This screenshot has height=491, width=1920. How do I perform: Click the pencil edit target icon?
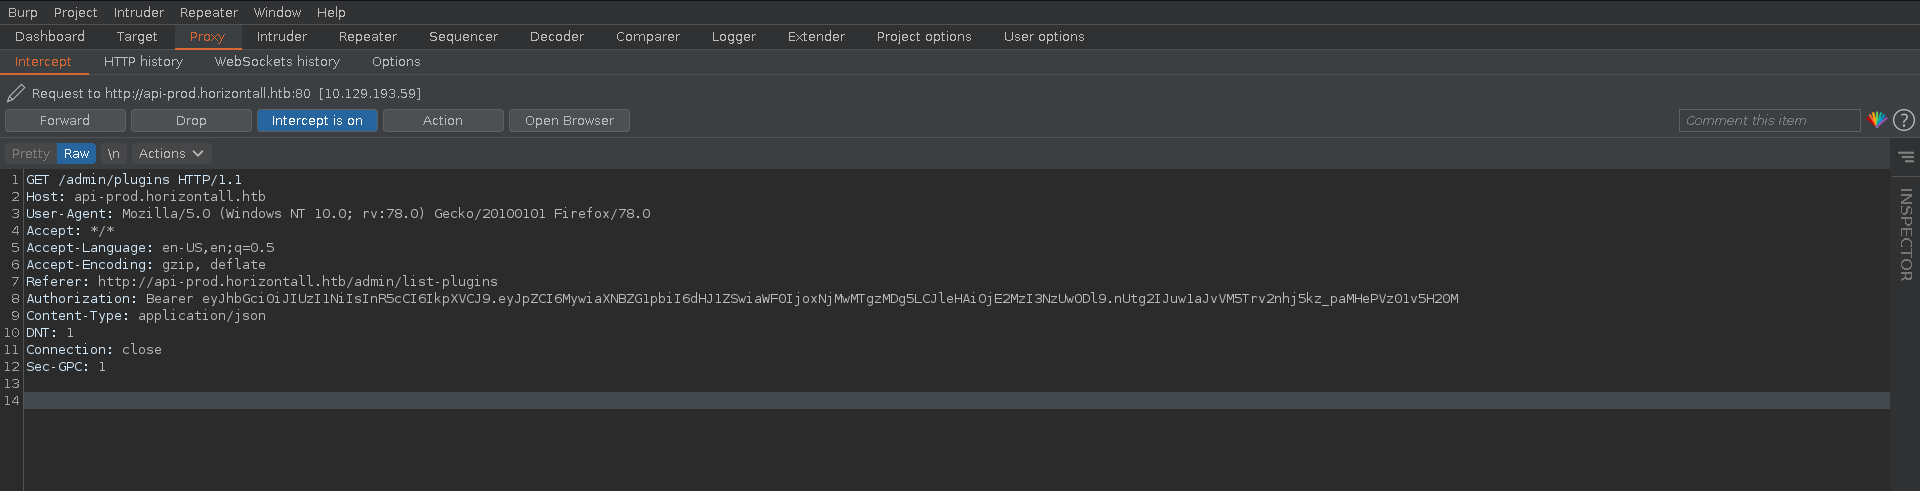[x=16, y=93]
